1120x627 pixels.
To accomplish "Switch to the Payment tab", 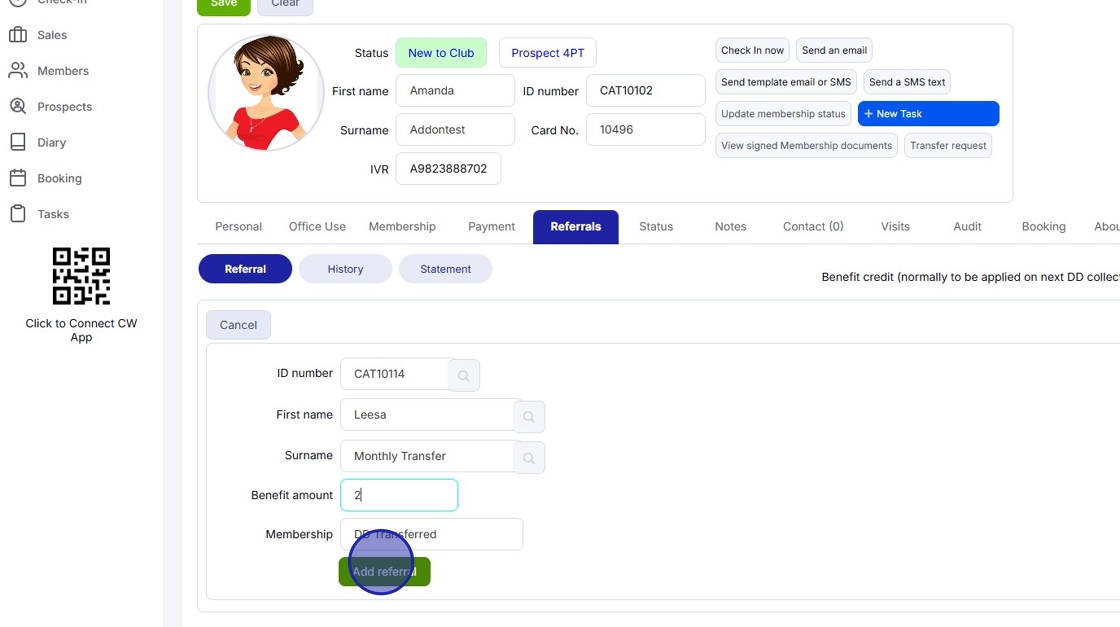I will click(491, 226).
